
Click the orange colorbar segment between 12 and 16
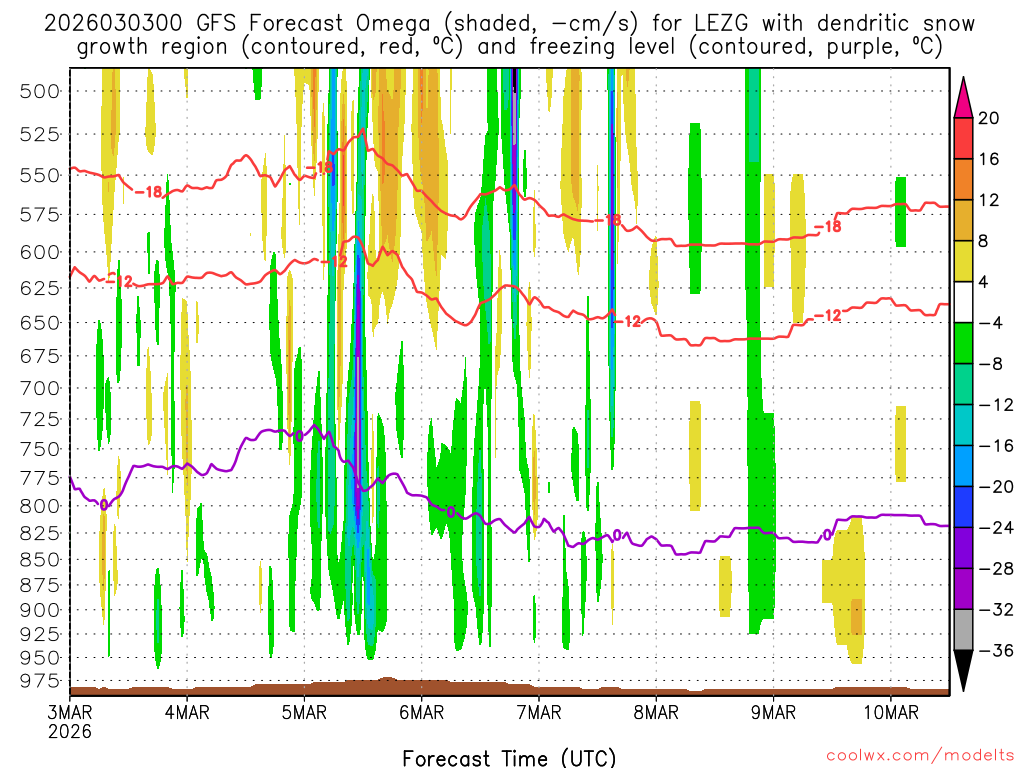coord(964,179)
